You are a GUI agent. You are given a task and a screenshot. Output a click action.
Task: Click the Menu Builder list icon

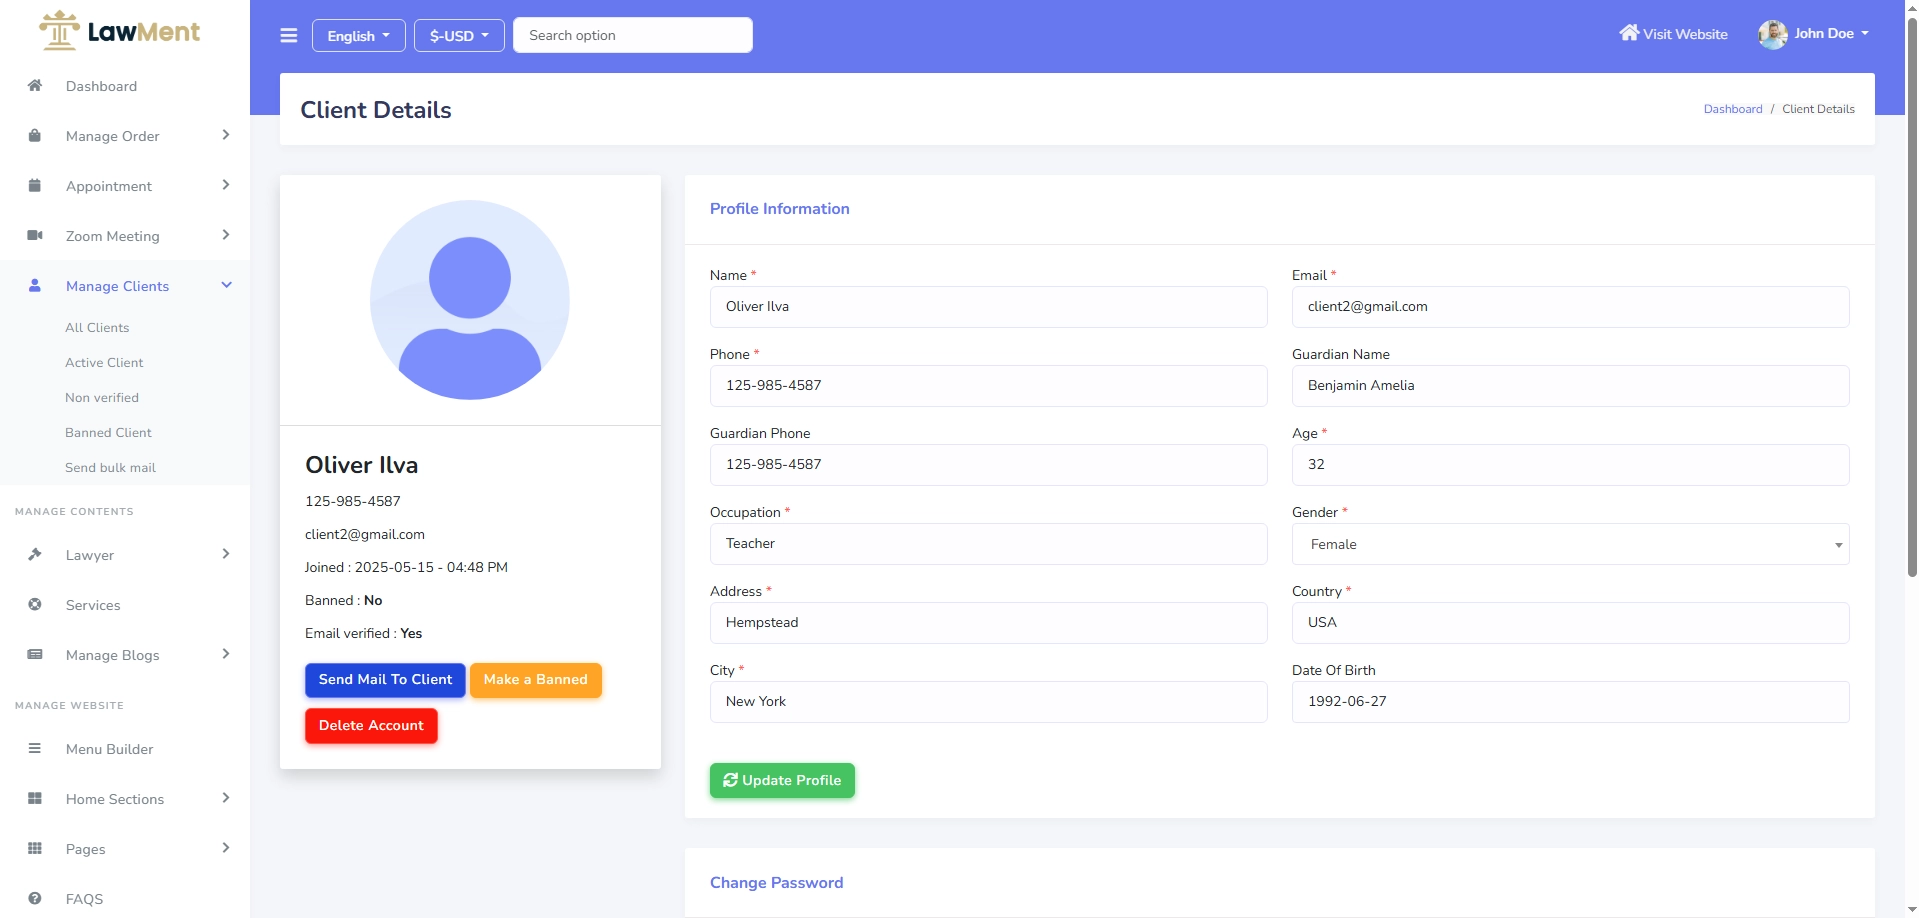coord(35,748)
